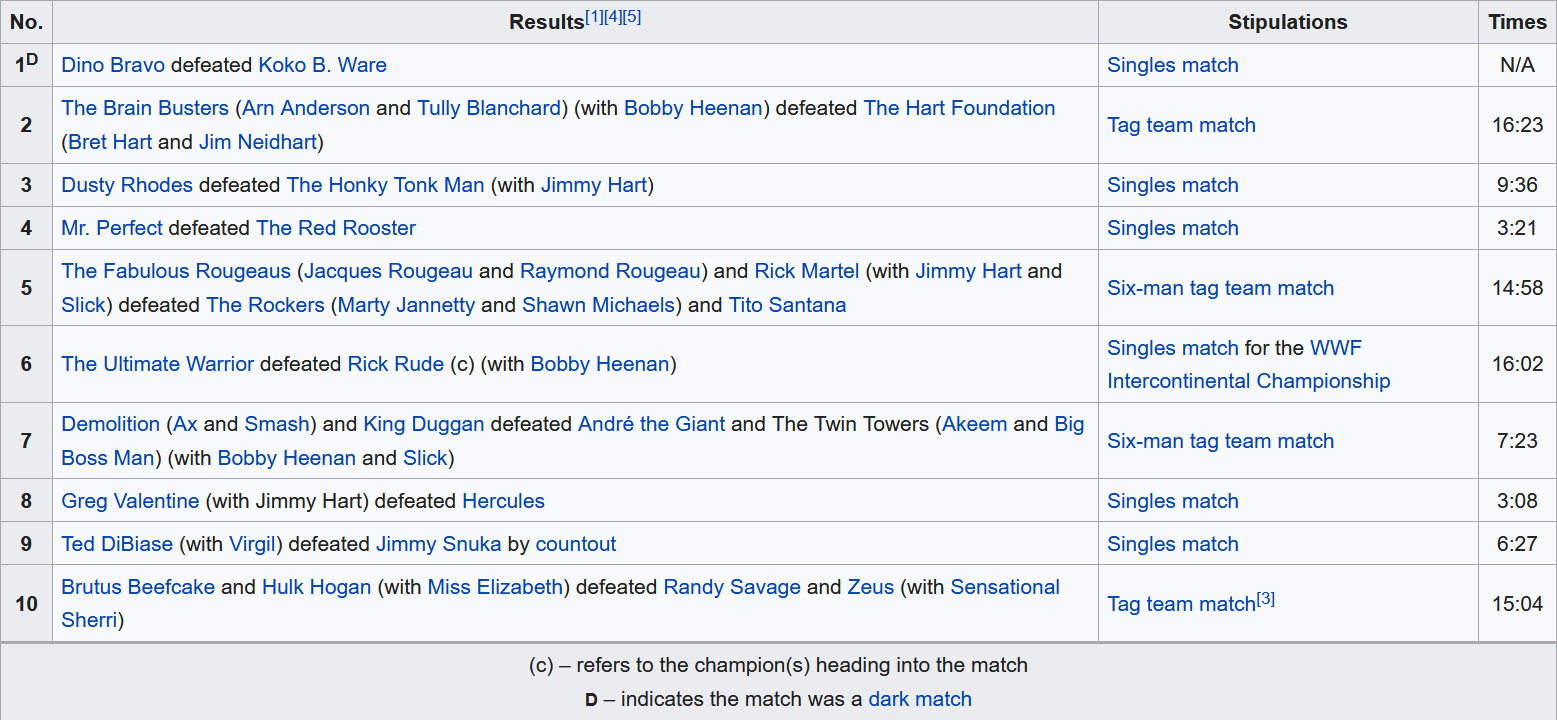Click the Mr. Perfect link
Viewport: 1557px width, 720px height.
(112, 228)
